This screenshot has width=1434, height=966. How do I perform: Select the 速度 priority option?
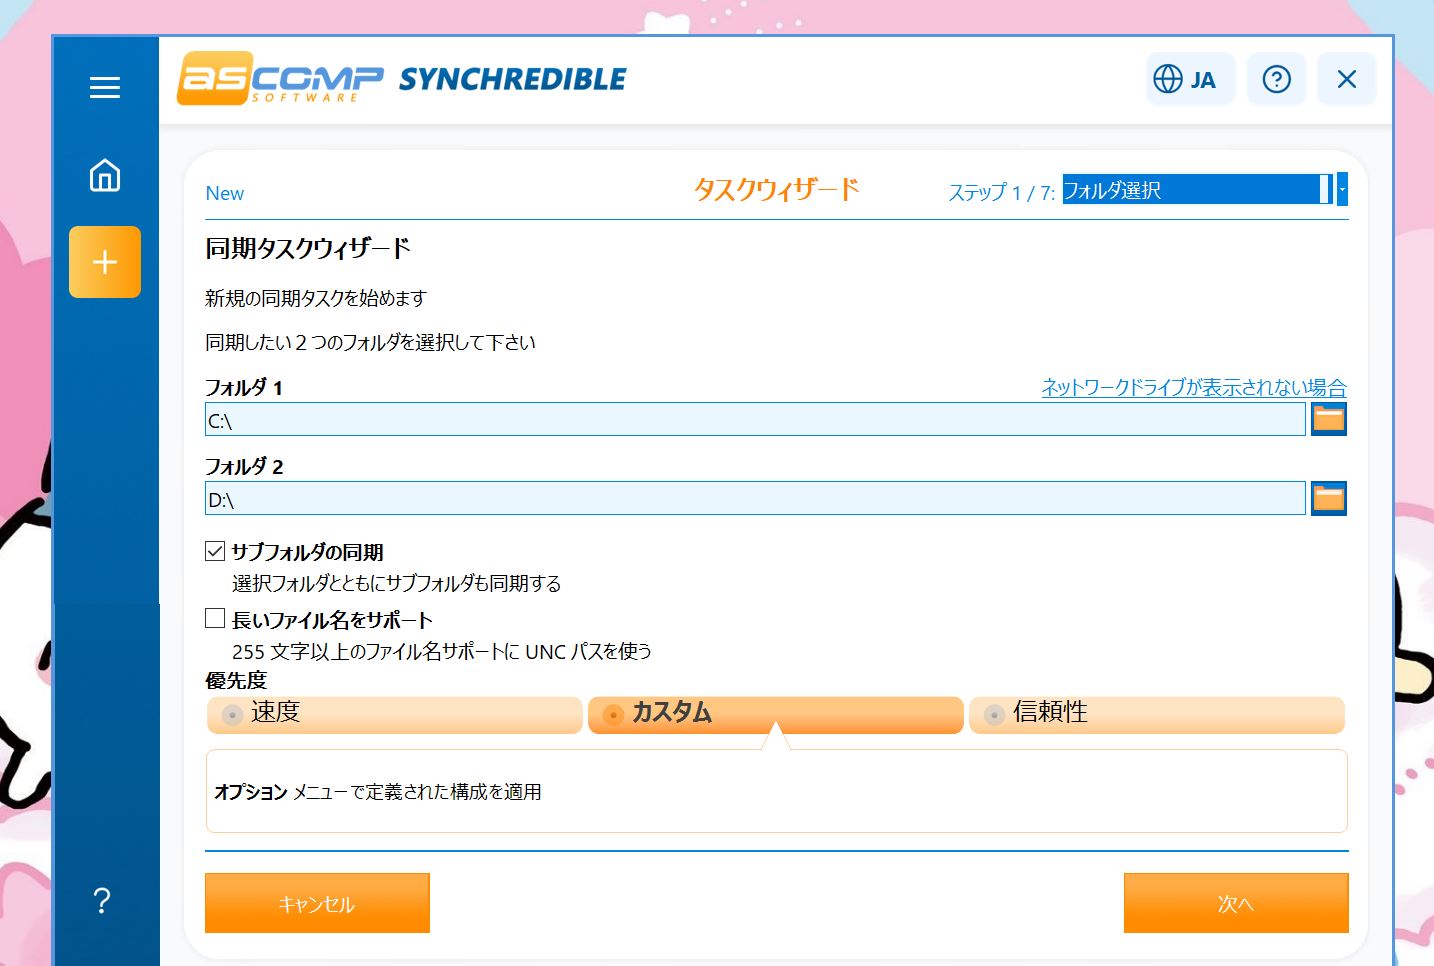(x=393, y=715)
